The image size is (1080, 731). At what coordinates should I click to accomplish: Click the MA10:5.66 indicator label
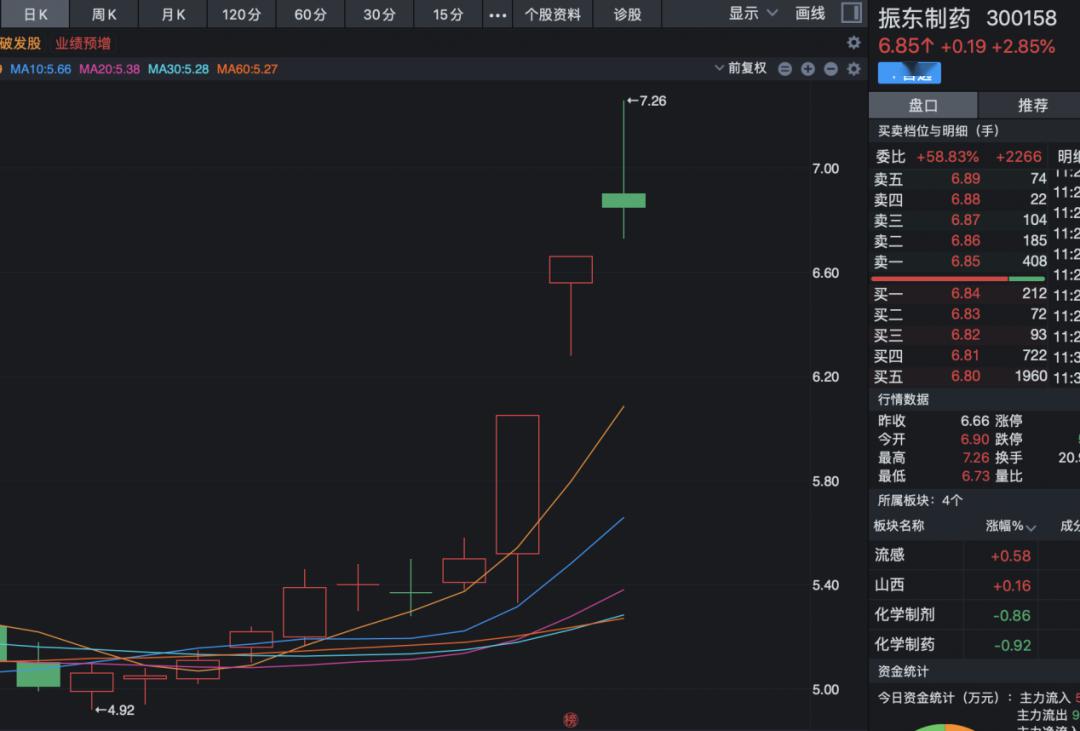[41, 69]
